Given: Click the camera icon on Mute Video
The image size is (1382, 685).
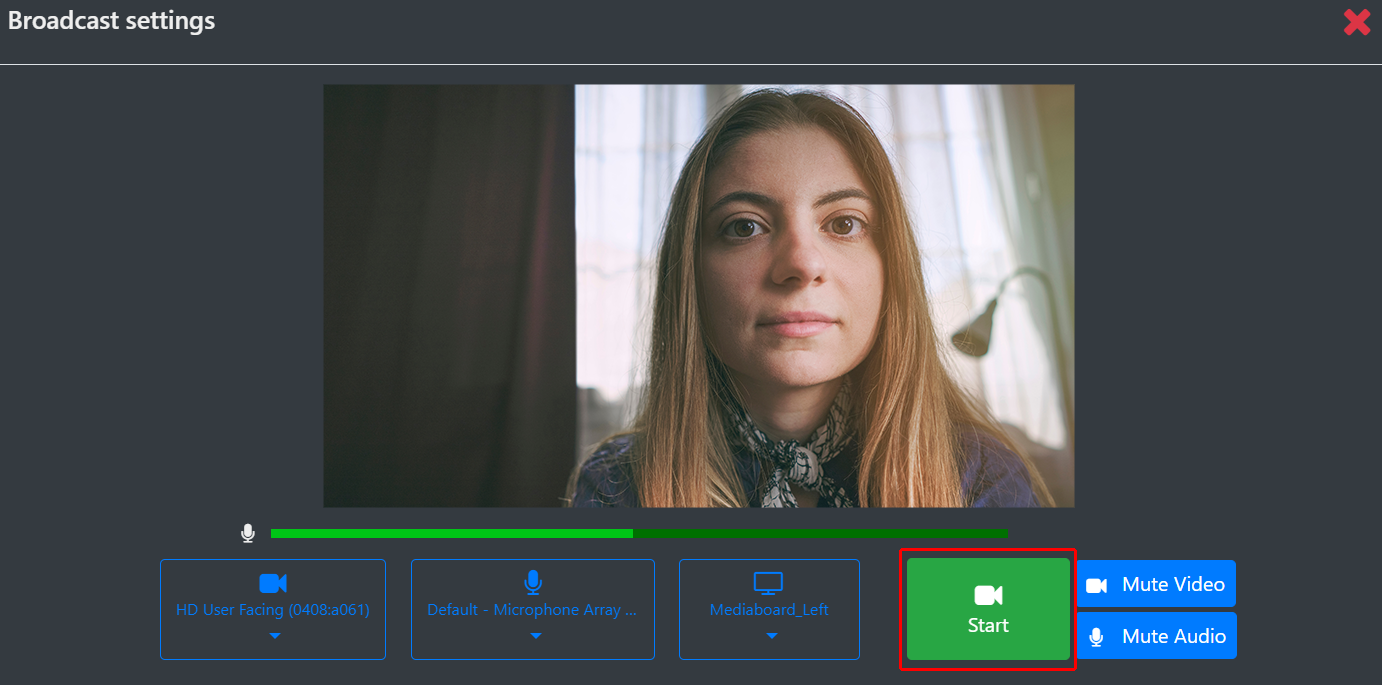Looking at the screenshot, I should (x=1097, y=585).
